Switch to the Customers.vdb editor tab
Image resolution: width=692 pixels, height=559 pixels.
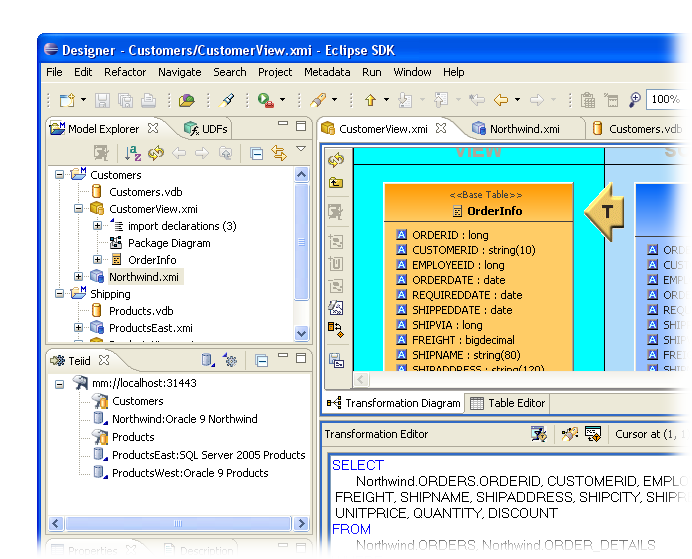coord(638,129)
